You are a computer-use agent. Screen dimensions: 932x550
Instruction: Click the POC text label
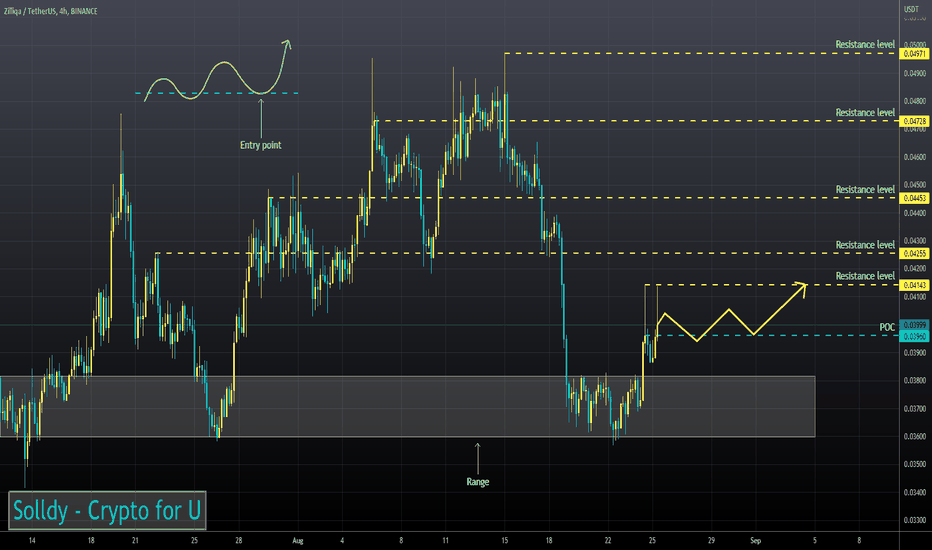pos(887,327)
